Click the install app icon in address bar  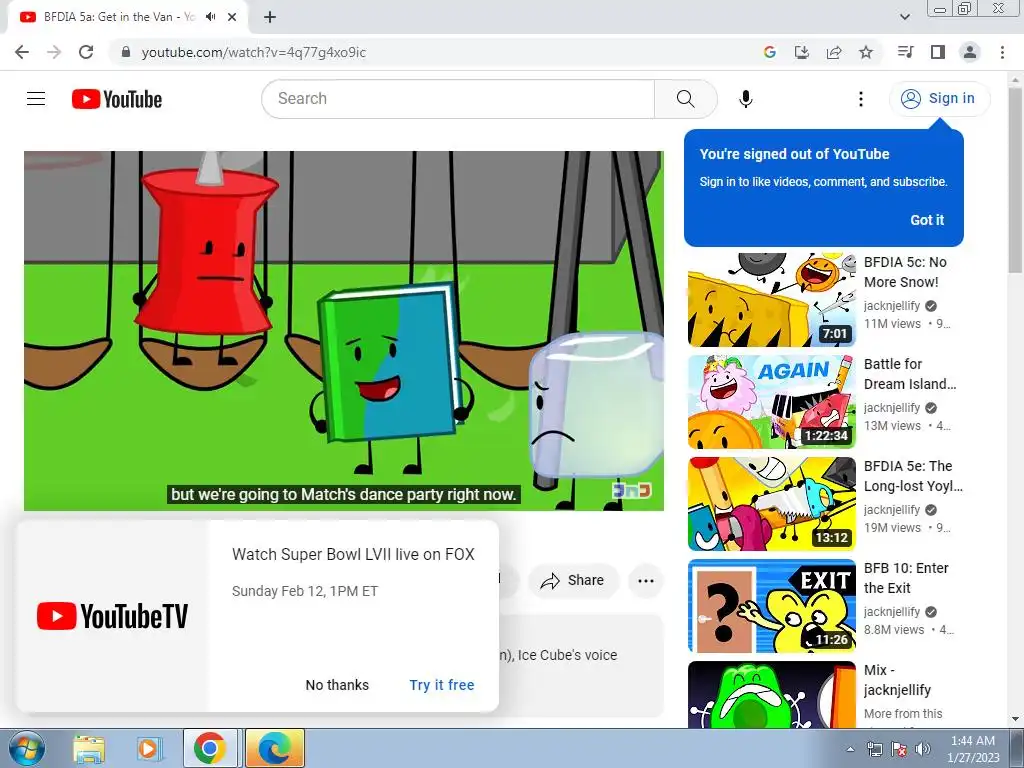point(801,52)
